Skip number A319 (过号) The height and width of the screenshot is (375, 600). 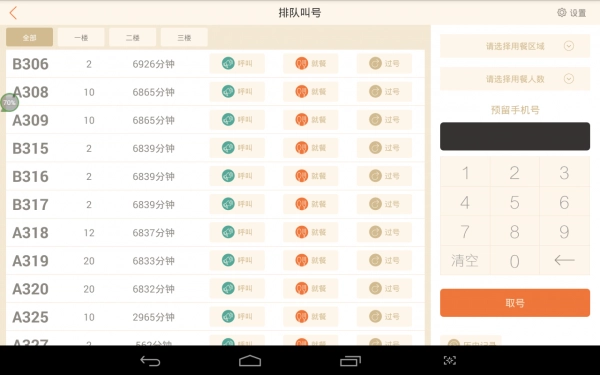(384, 260)
